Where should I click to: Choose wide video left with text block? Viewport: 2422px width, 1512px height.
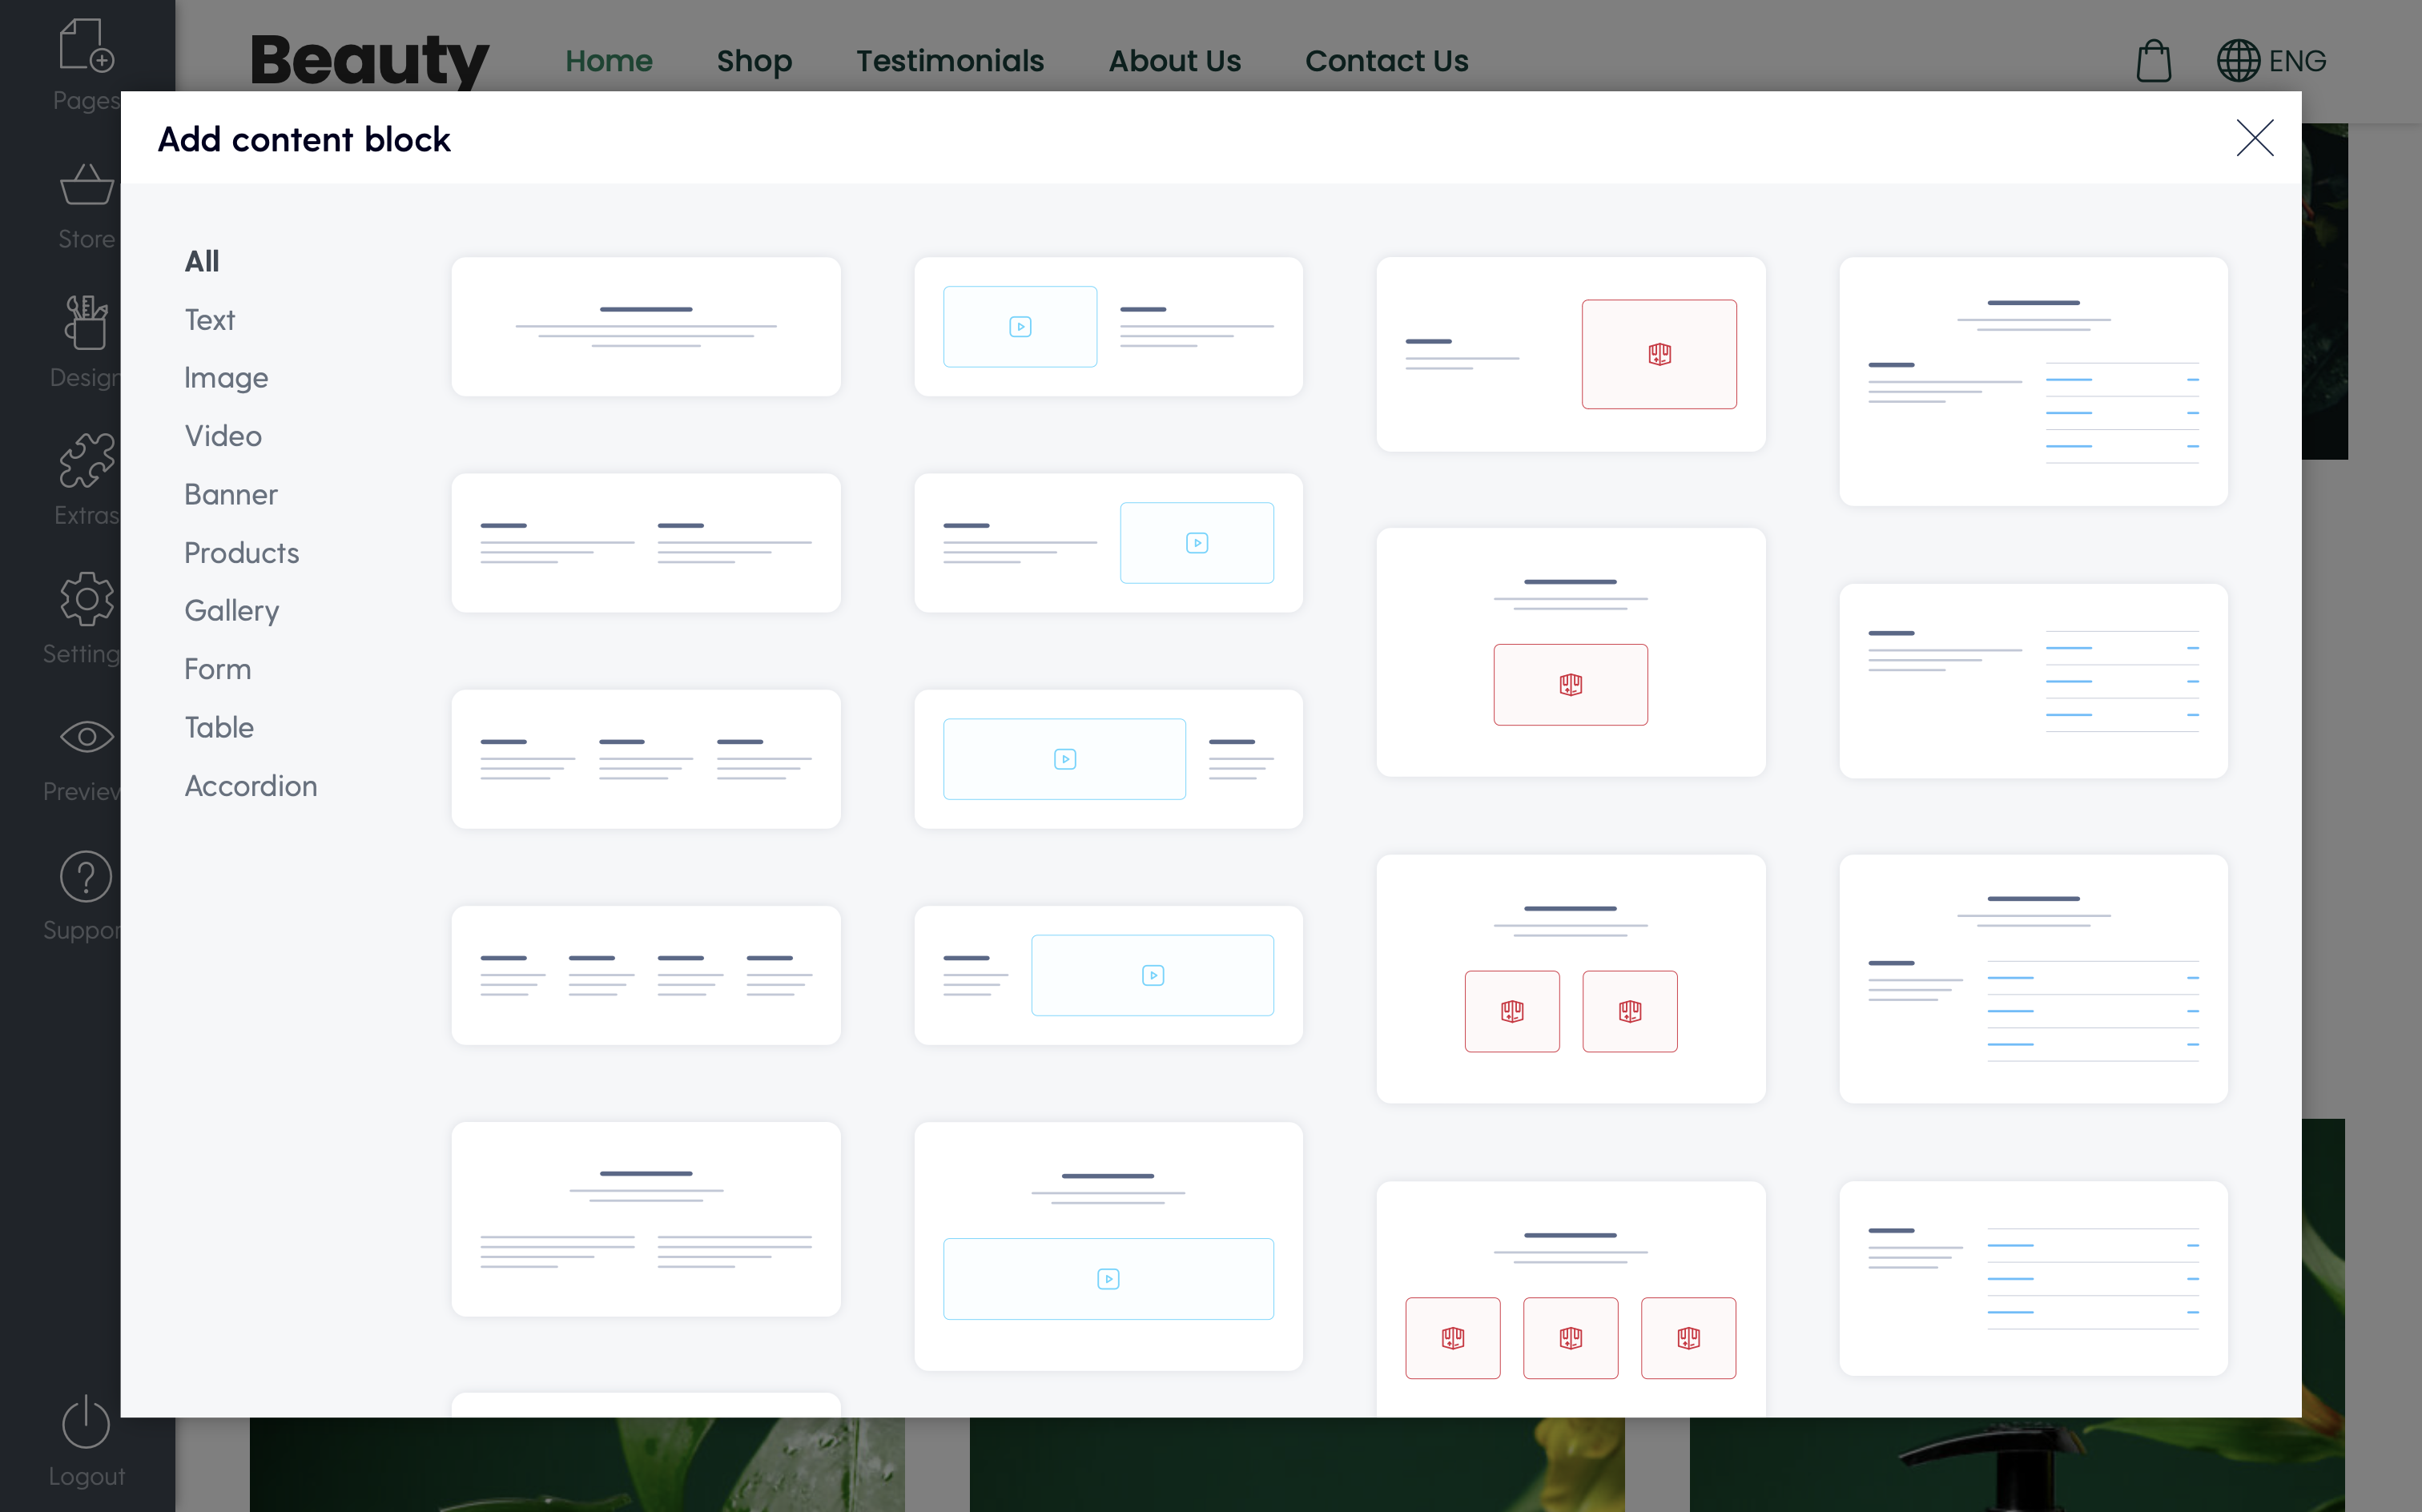[x=1108, y=758]
